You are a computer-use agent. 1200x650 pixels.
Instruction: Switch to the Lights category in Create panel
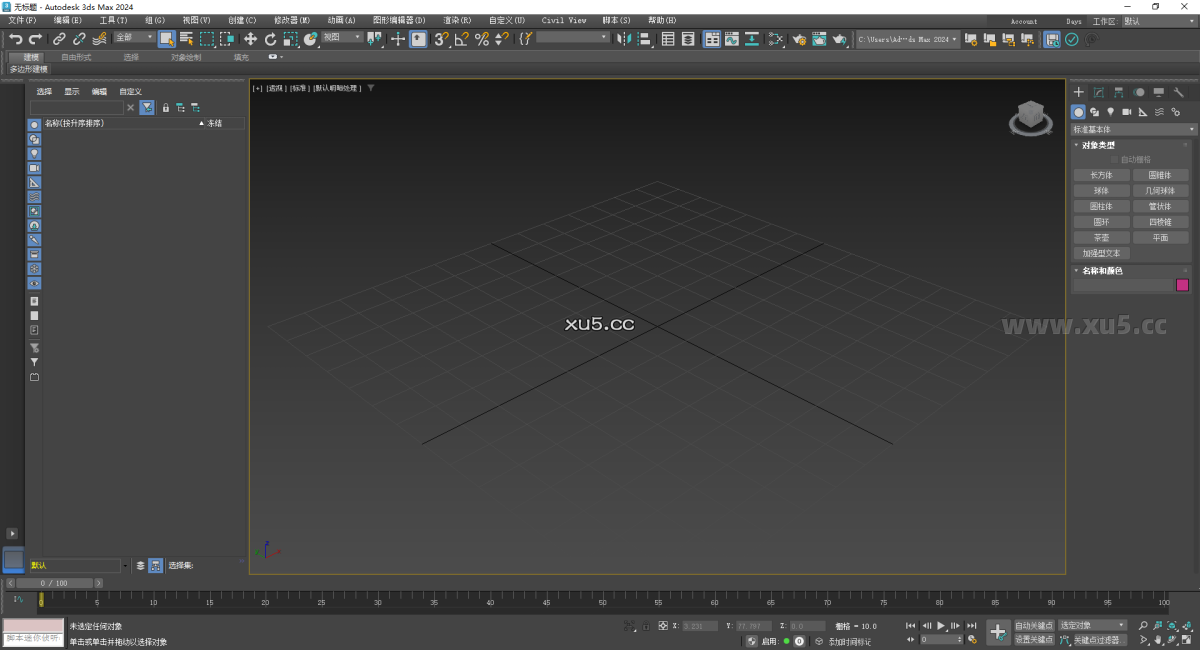(x=1111, y=110)
